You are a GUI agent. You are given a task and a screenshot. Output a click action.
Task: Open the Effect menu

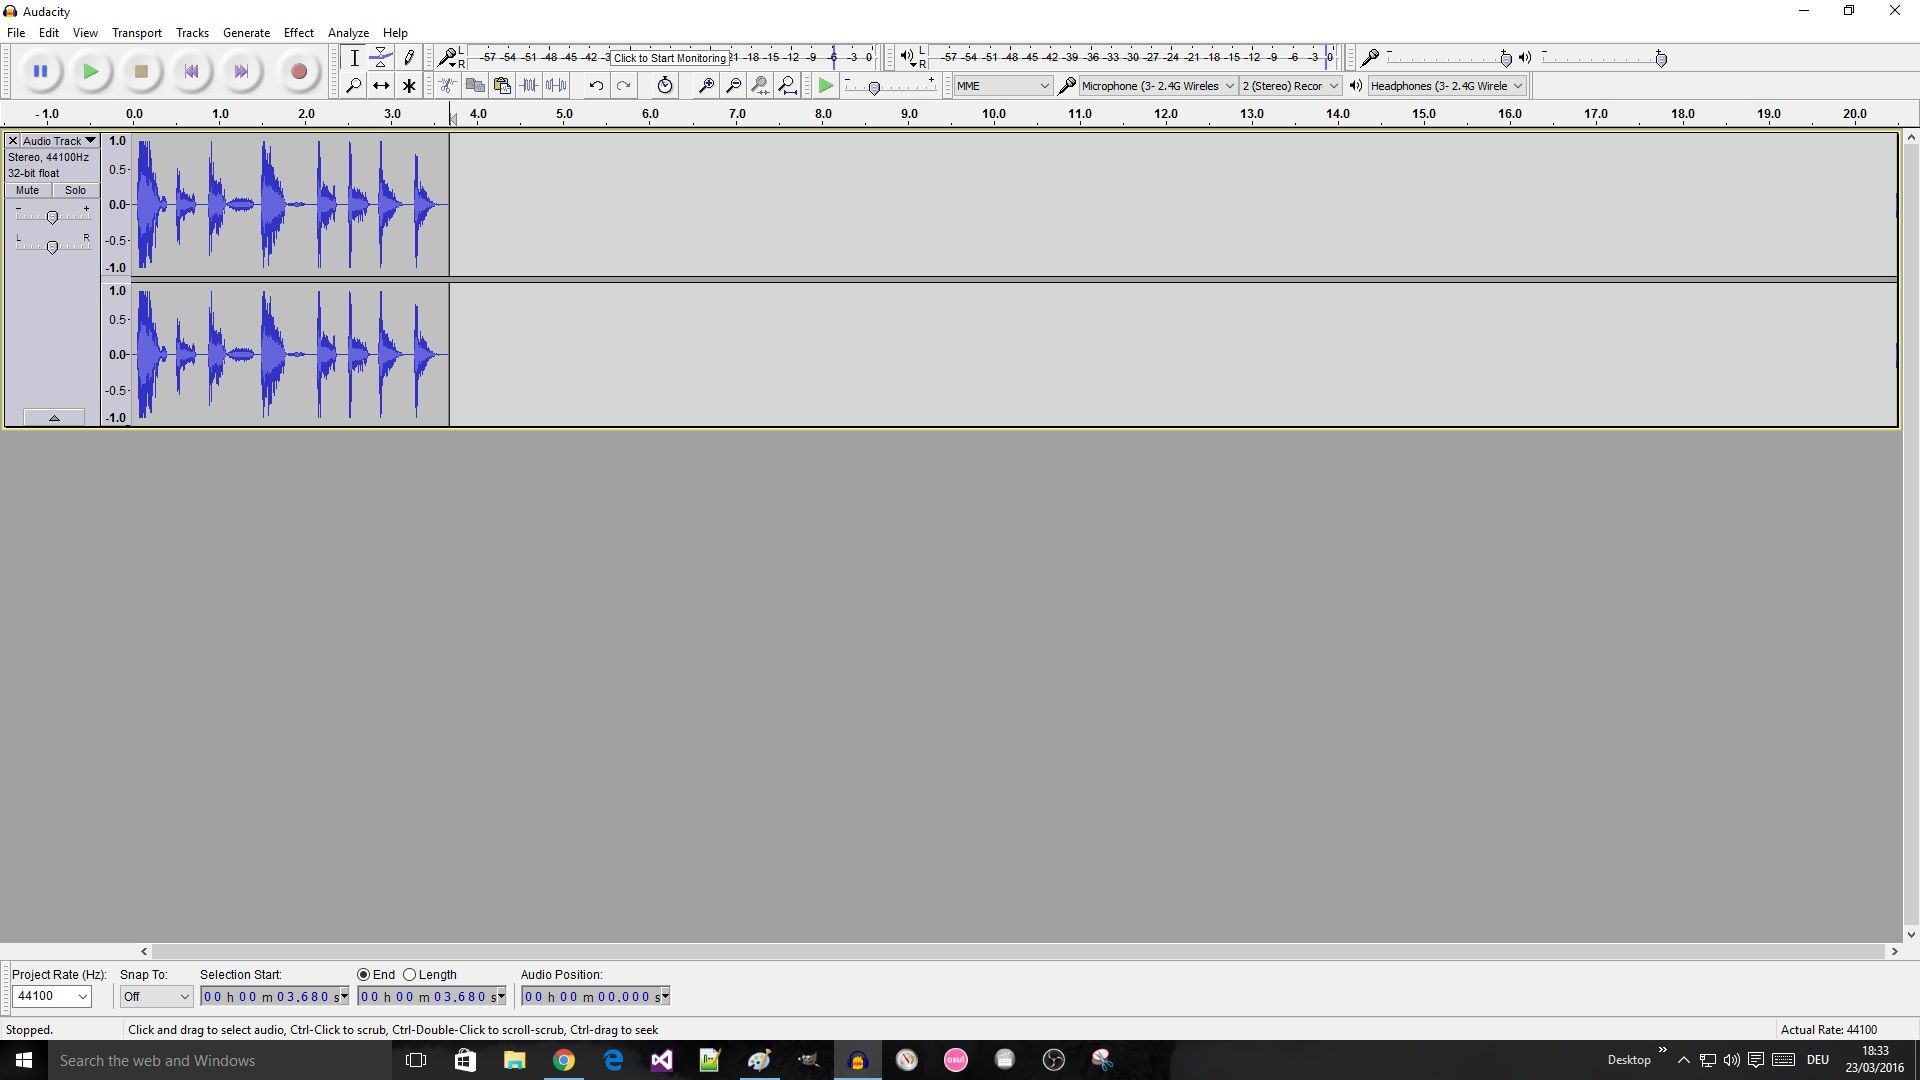tap(298, 32)
